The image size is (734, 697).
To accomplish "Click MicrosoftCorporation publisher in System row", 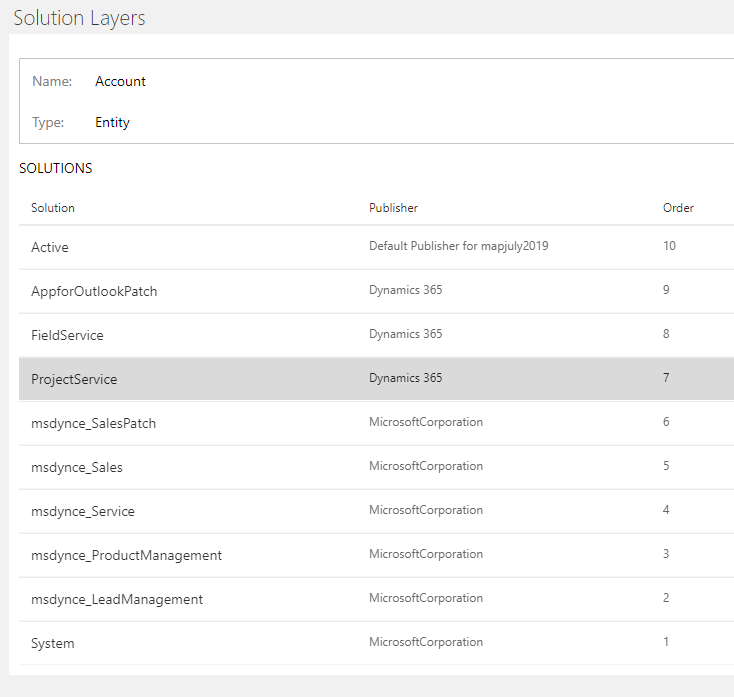I will 426,642.
